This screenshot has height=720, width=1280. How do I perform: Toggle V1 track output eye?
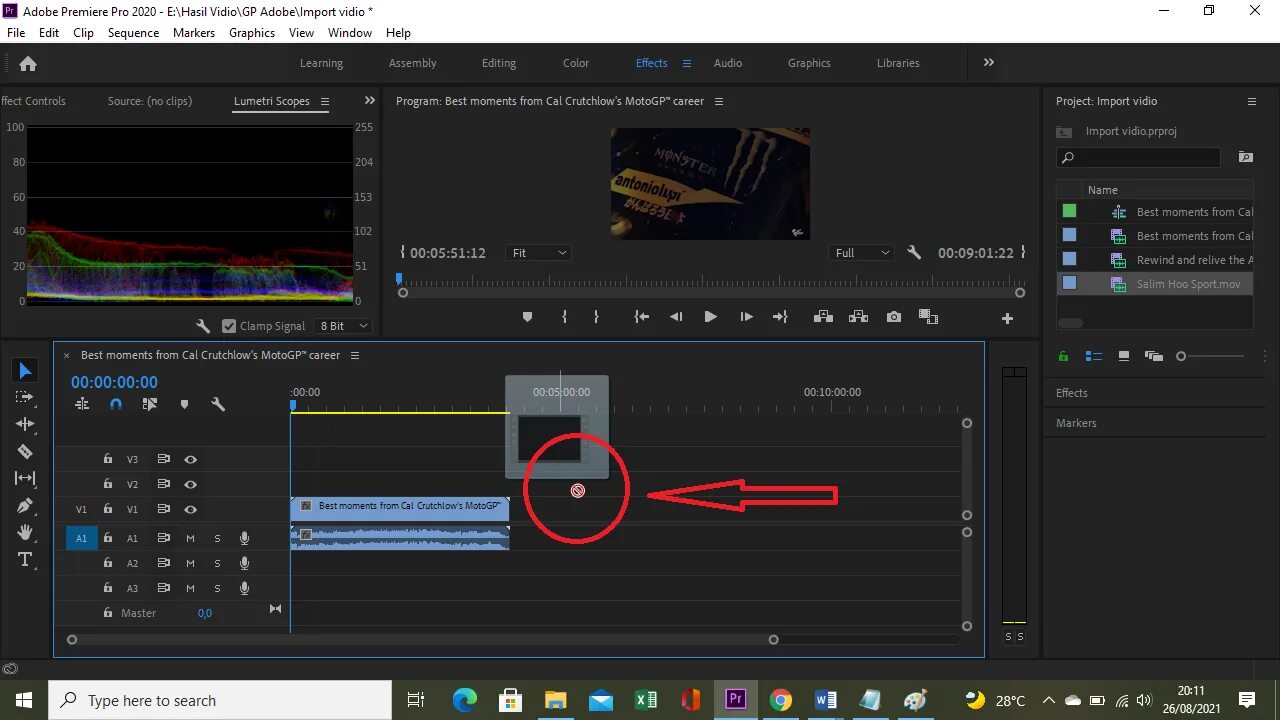(190, 509)
